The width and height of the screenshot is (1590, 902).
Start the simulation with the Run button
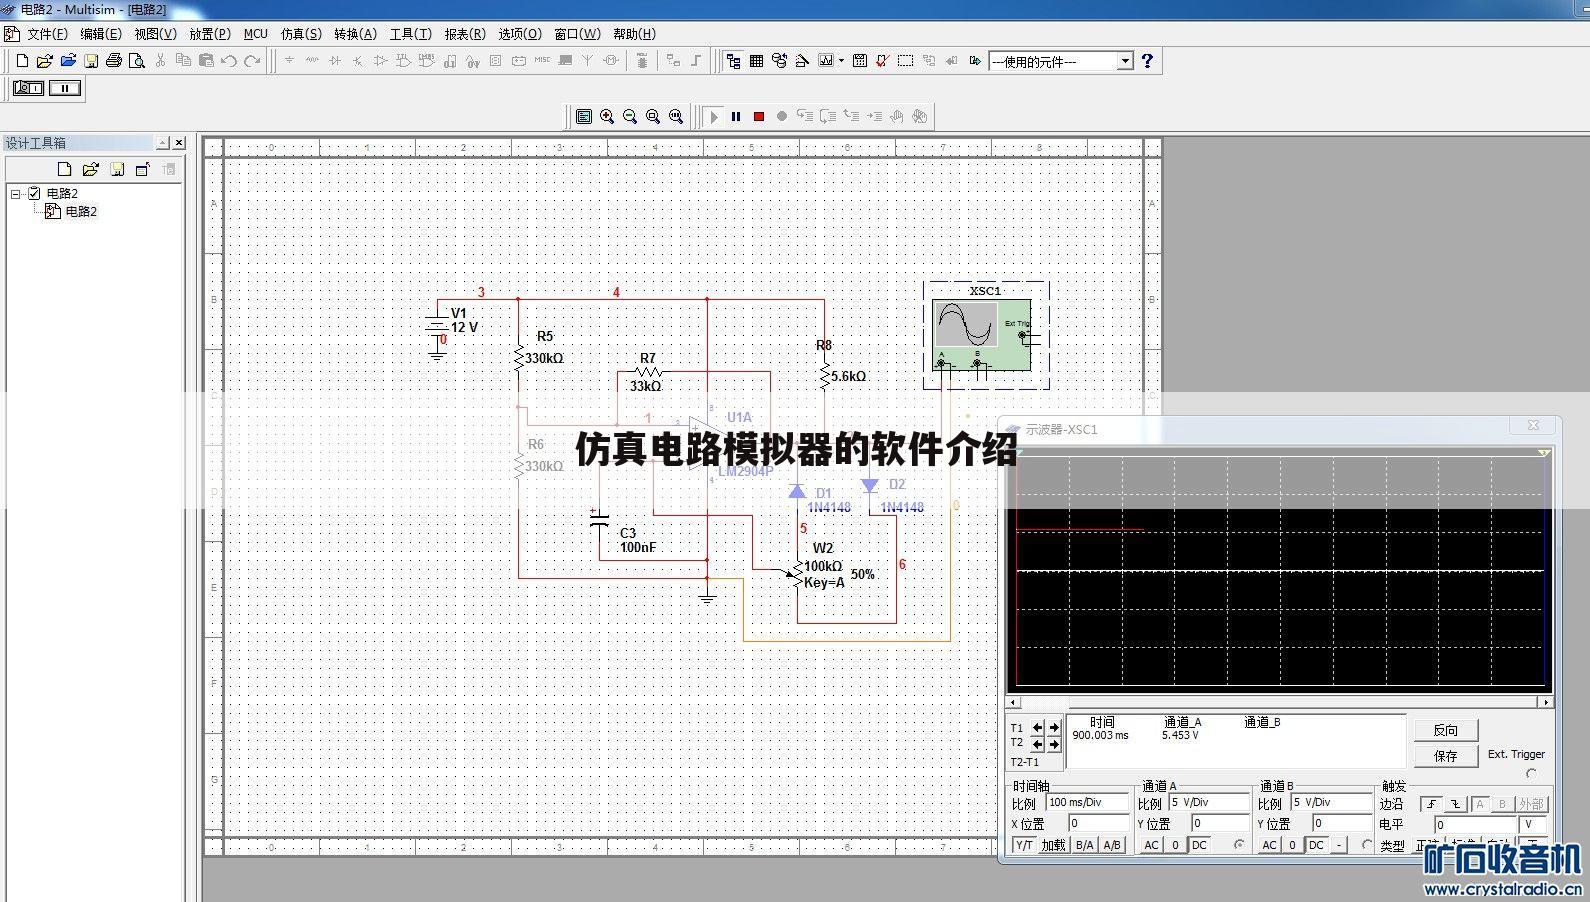714,117
